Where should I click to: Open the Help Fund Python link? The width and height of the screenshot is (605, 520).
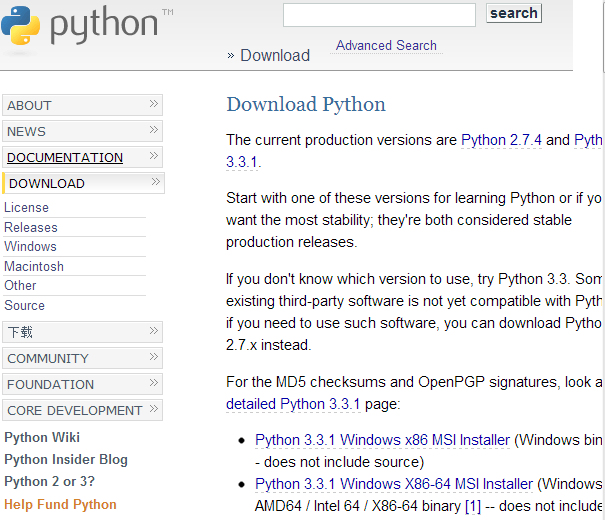pyautogui.click(x=60, y=505)
